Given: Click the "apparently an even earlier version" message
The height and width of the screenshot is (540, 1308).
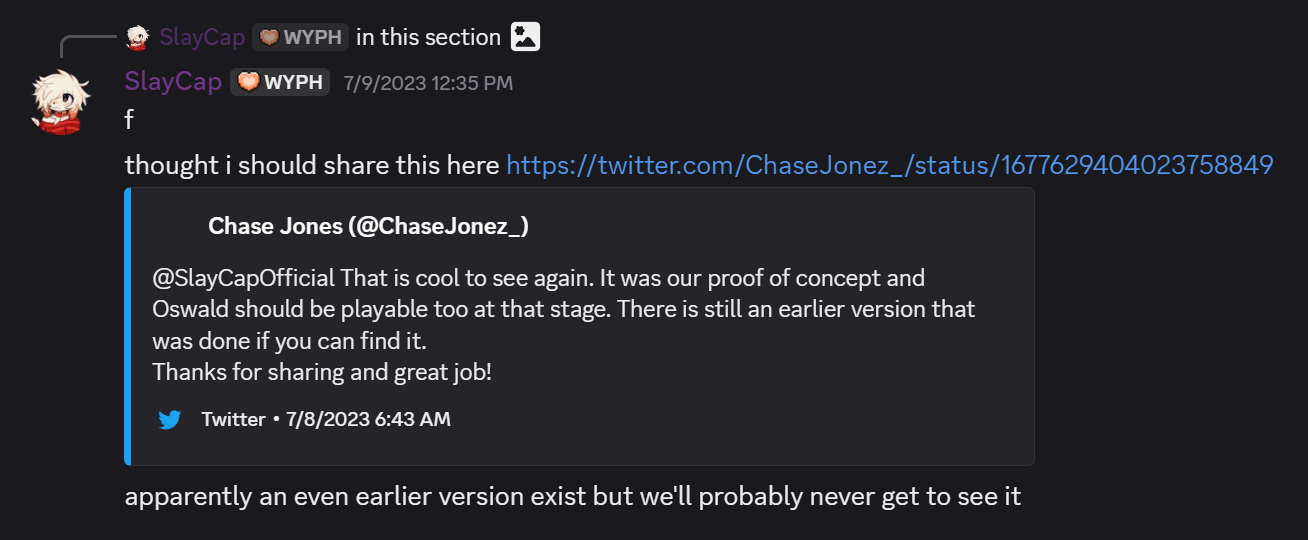Looking at the screenshot, I should [572, 496].
